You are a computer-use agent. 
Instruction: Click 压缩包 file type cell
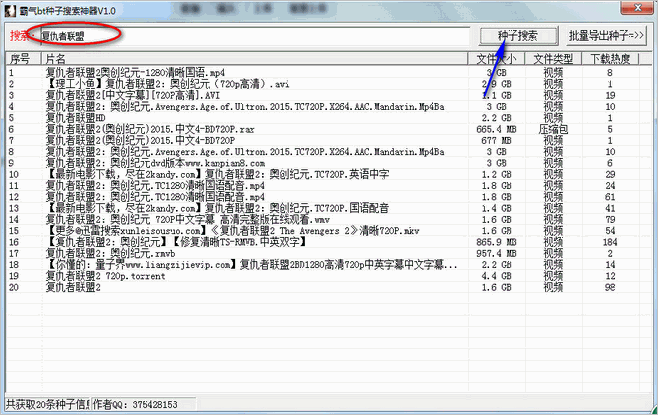(x=553, y=129)
